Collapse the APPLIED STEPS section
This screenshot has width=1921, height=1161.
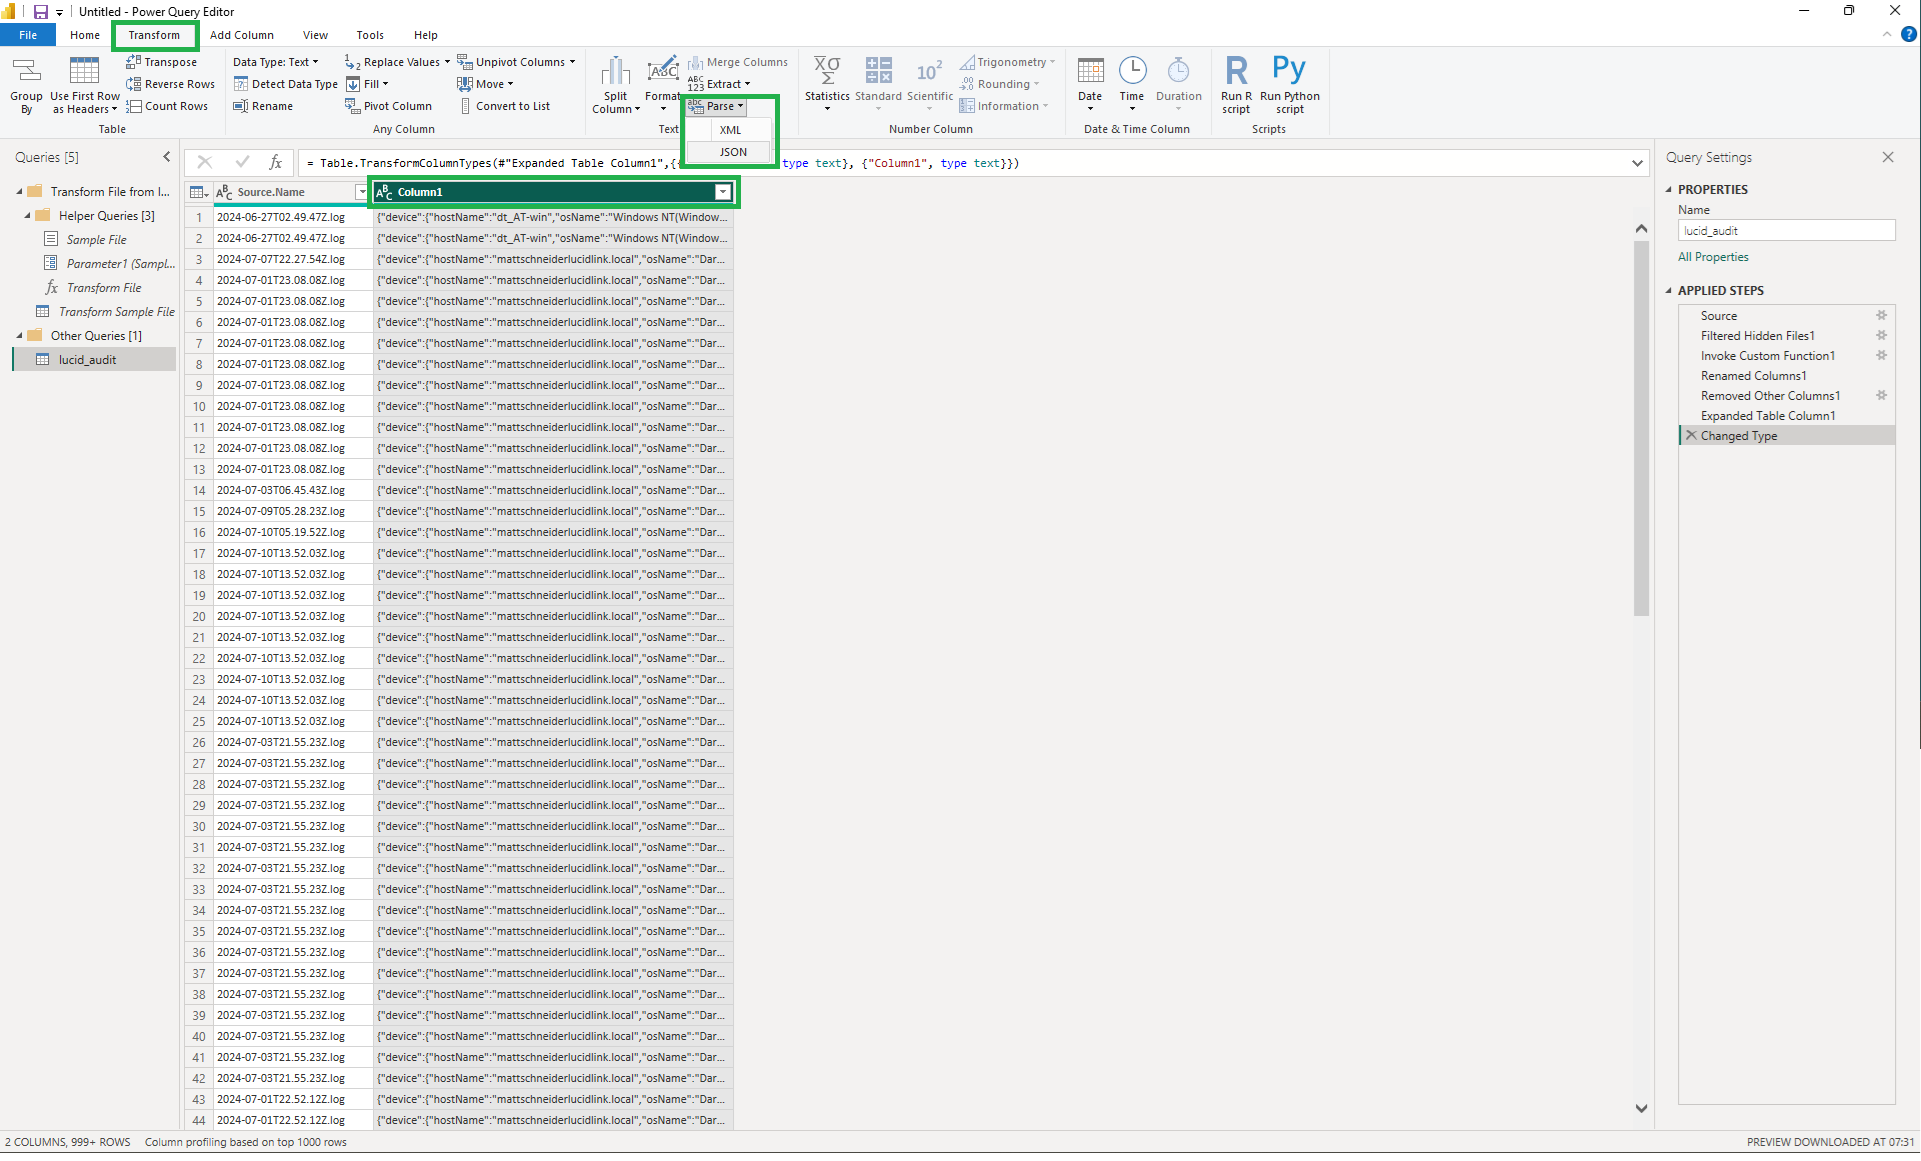pyautogui.click(x=1669, y=291)
